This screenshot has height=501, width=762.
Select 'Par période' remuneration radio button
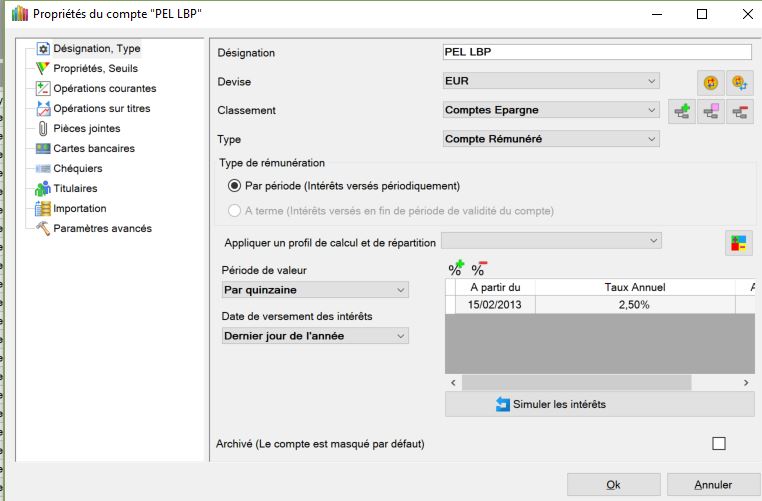click(235, 185)
